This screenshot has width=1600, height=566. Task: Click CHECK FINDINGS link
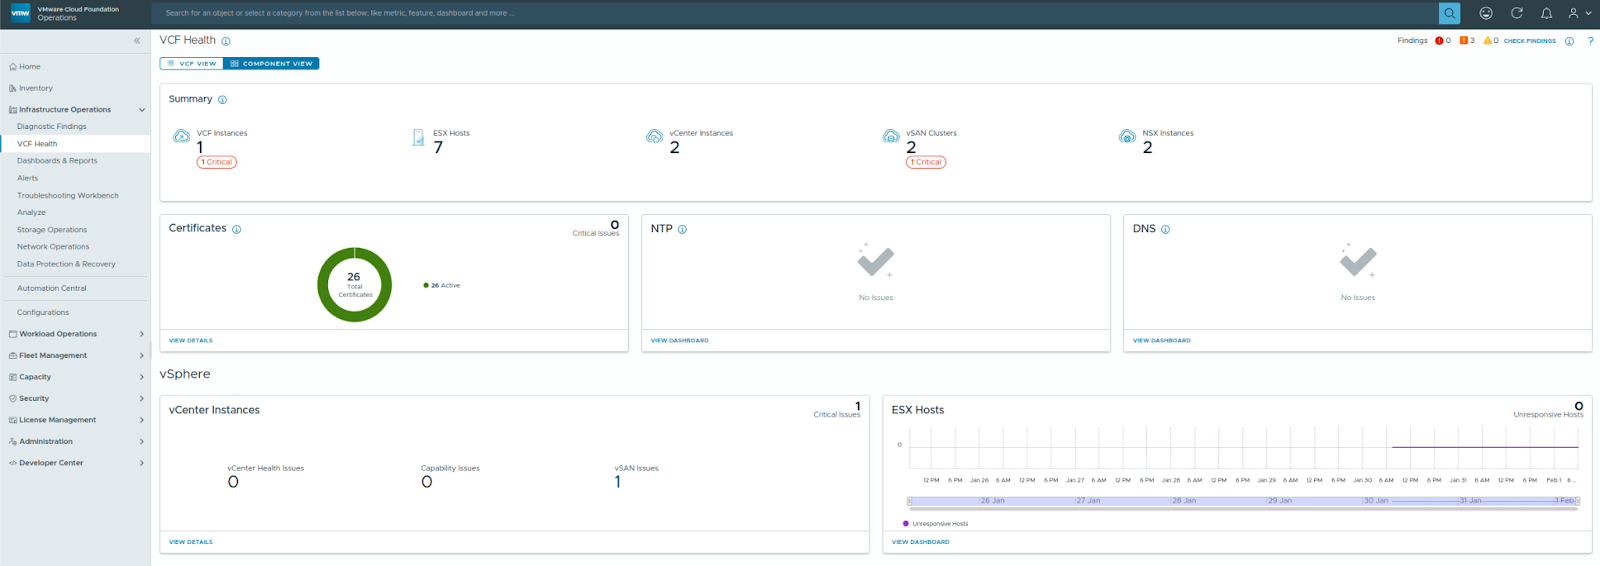tap(1529, 41)
